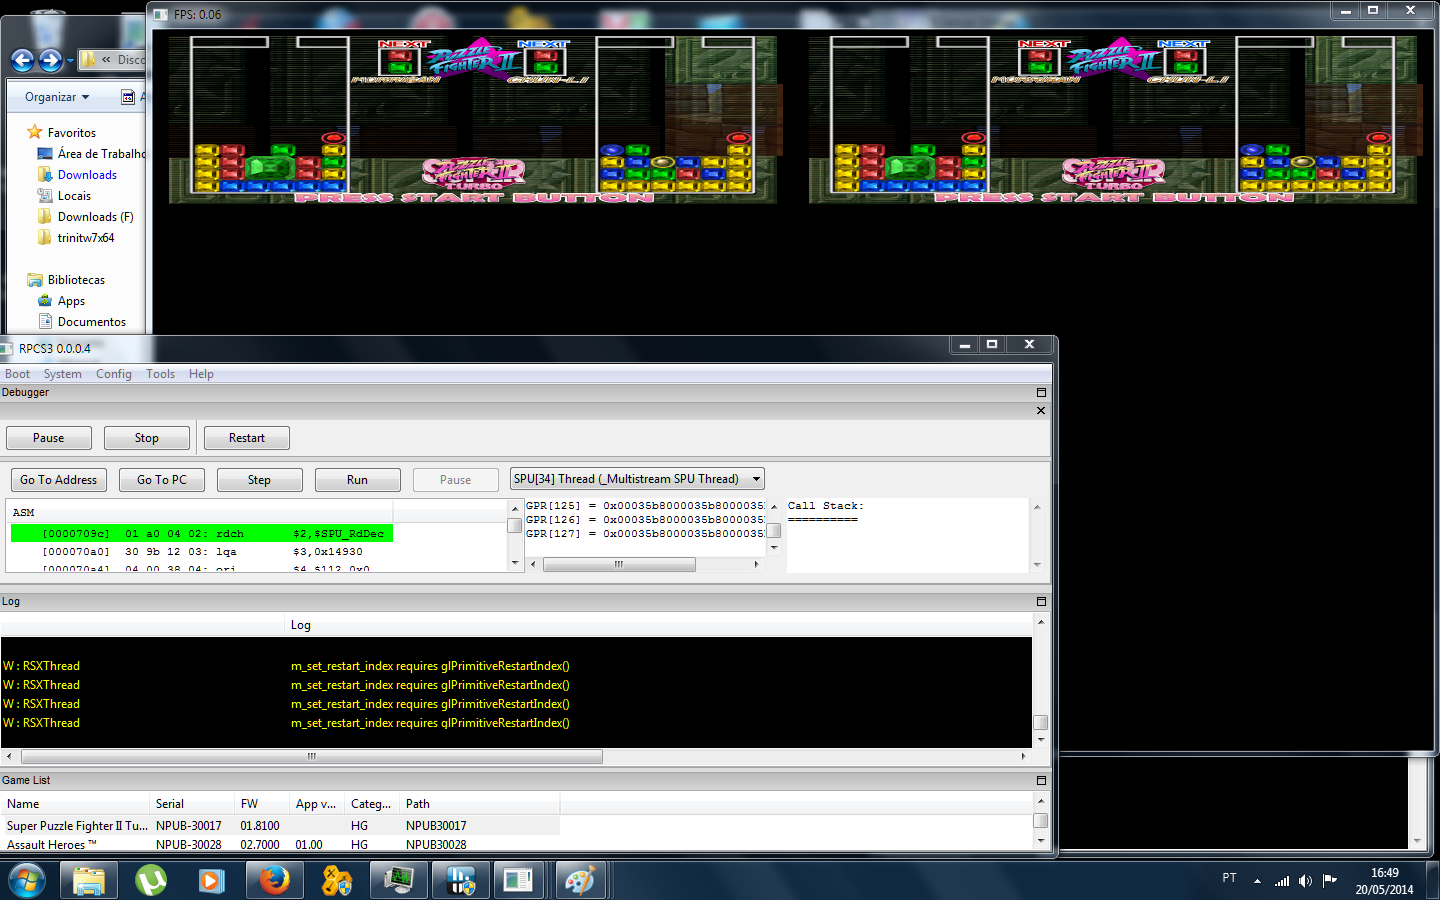Close the Debugger panel
The width and height of the screenshot is (1440, 900).
1040,411
